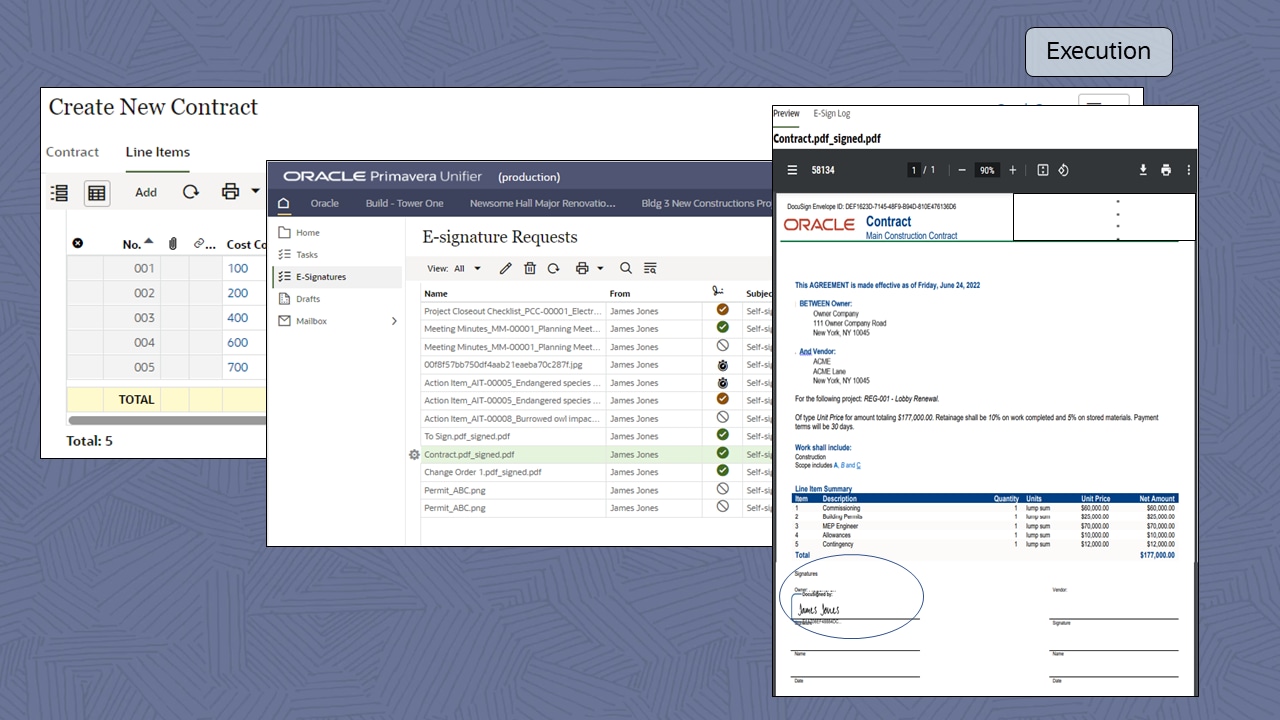Select the Contract.pdf_signed.pdf row
Image resolution: width=1280 pixels, height=720 pixels.
(x=469, y=454)
